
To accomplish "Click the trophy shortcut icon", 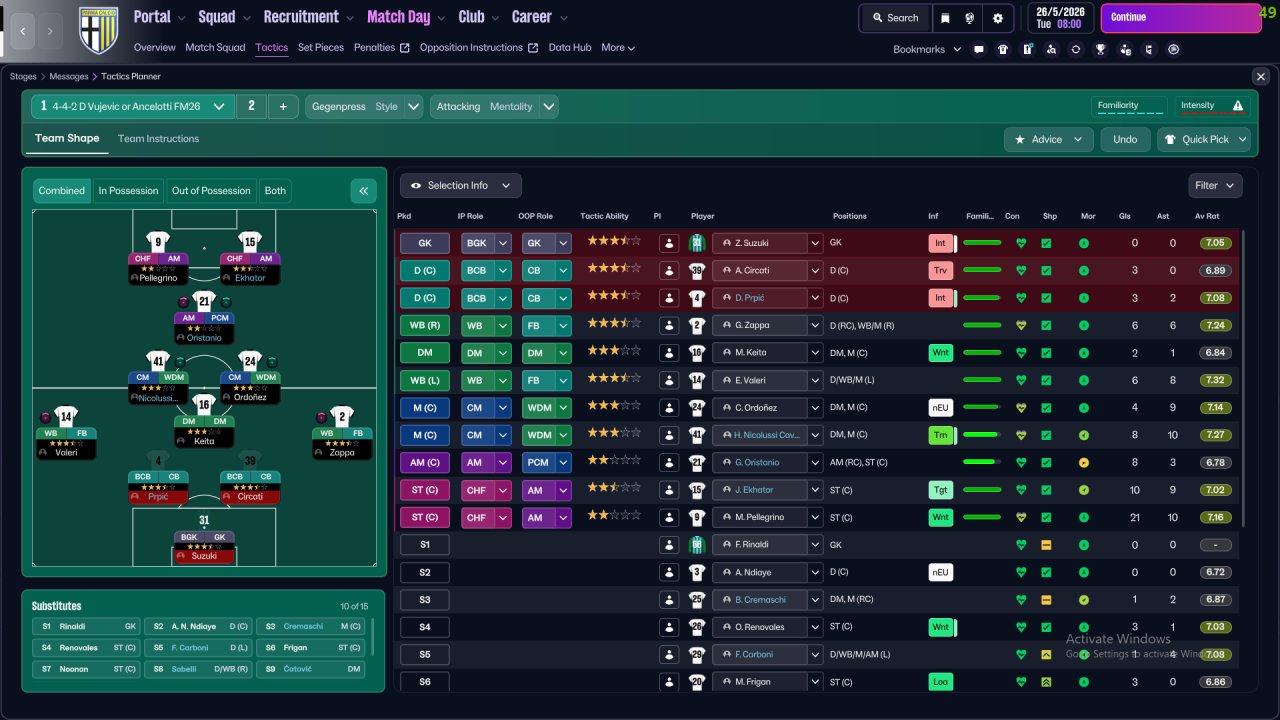I will click(x=1100, y=49).
